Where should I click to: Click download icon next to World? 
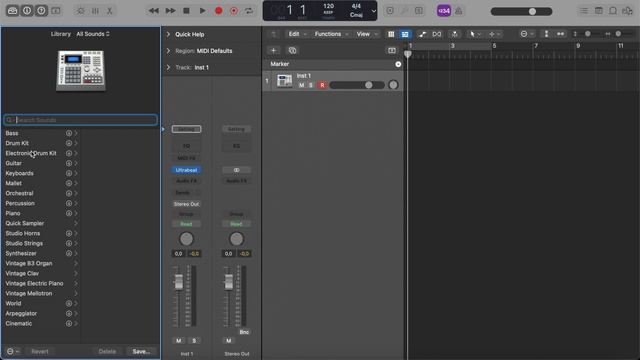(69, 303)
